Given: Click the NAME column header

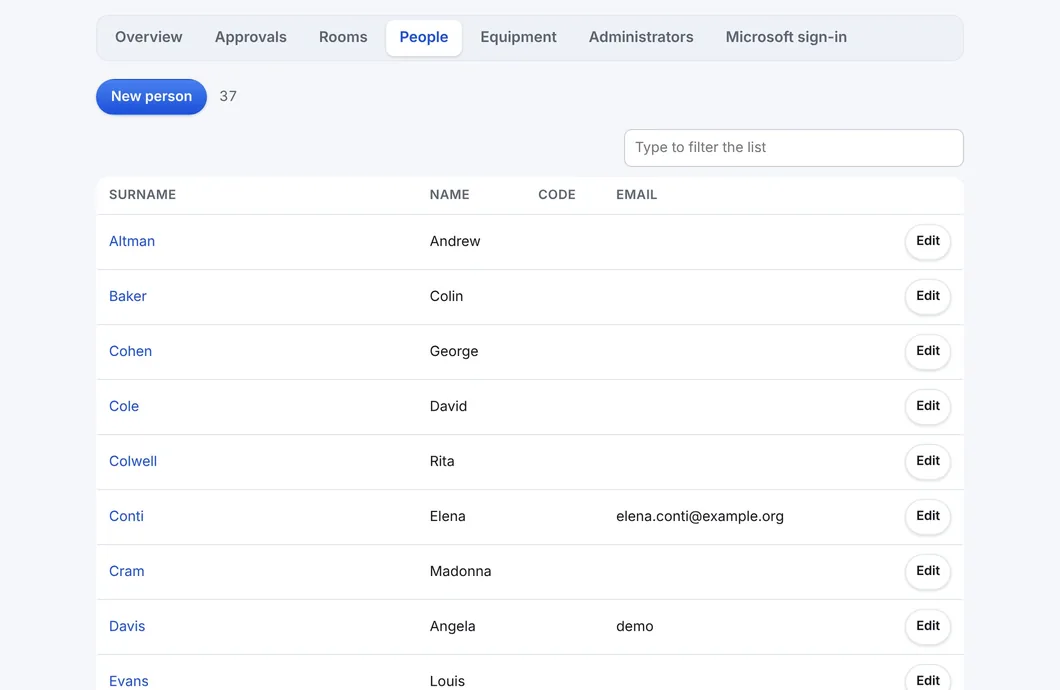Looking at the screenshot, I should [x=450, y=195].
